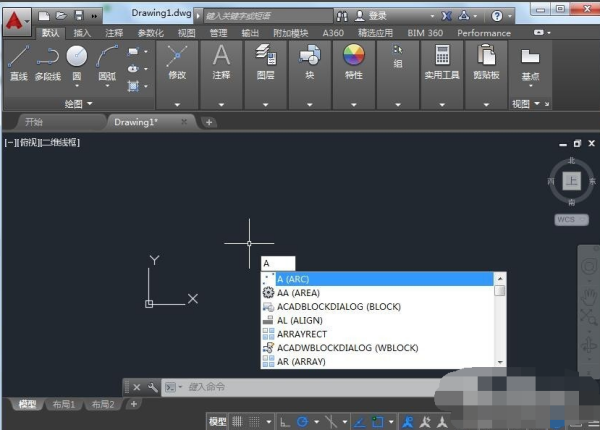This screenshot has width=600, height=430.
Task: Open the 特性 properties panel dropdown
Action: [x=354, y=103]
